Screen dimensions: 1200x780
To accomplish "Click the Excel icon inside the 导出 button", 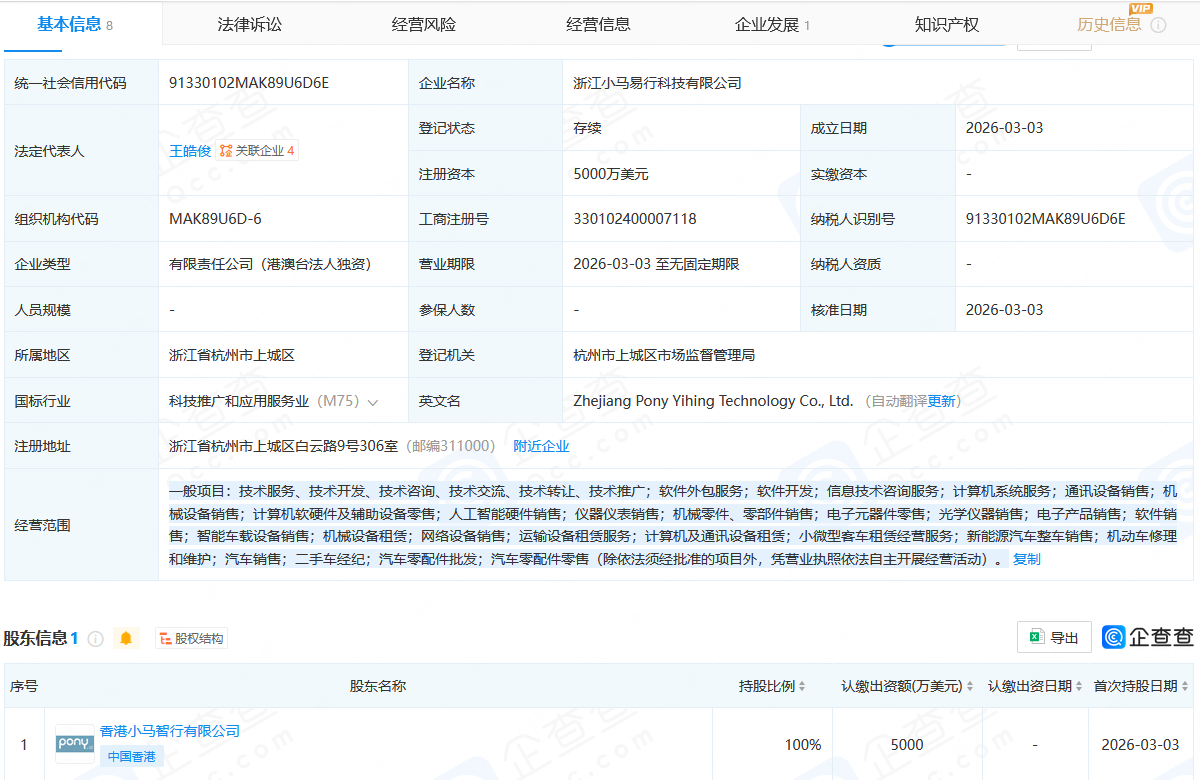I will pos(1036,637).
